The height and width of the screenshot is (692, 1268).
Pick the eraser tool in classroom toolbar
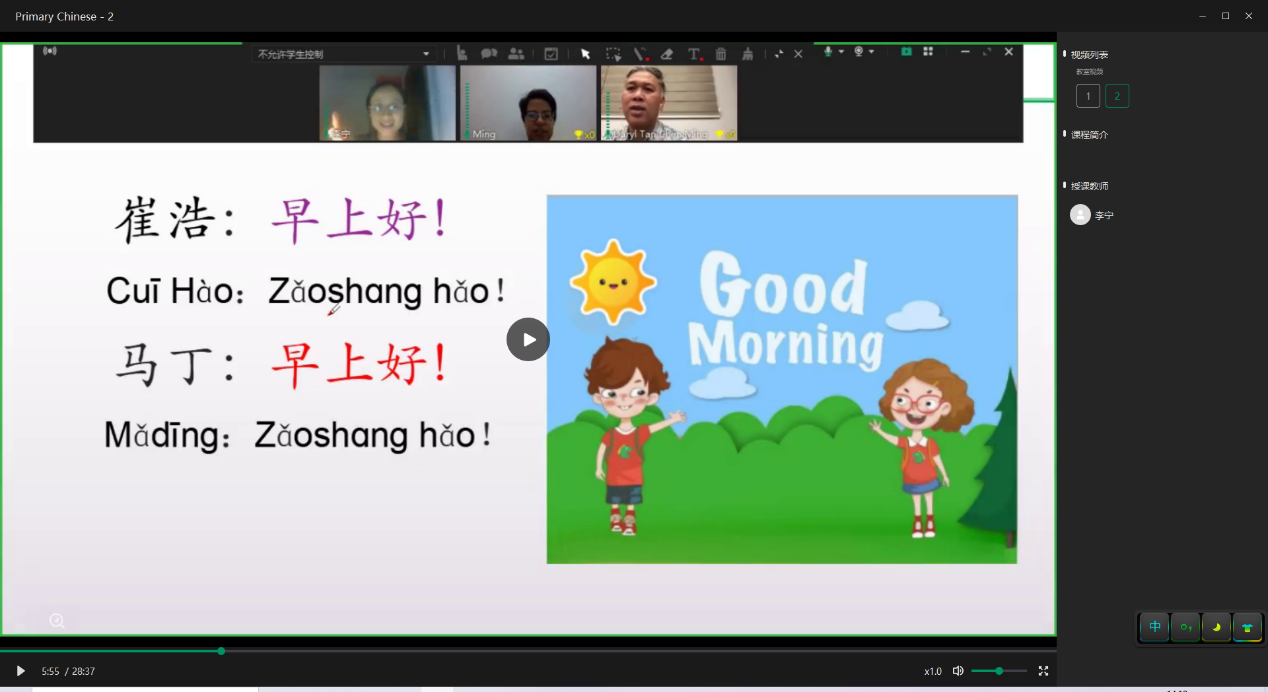tap(667, 54)
